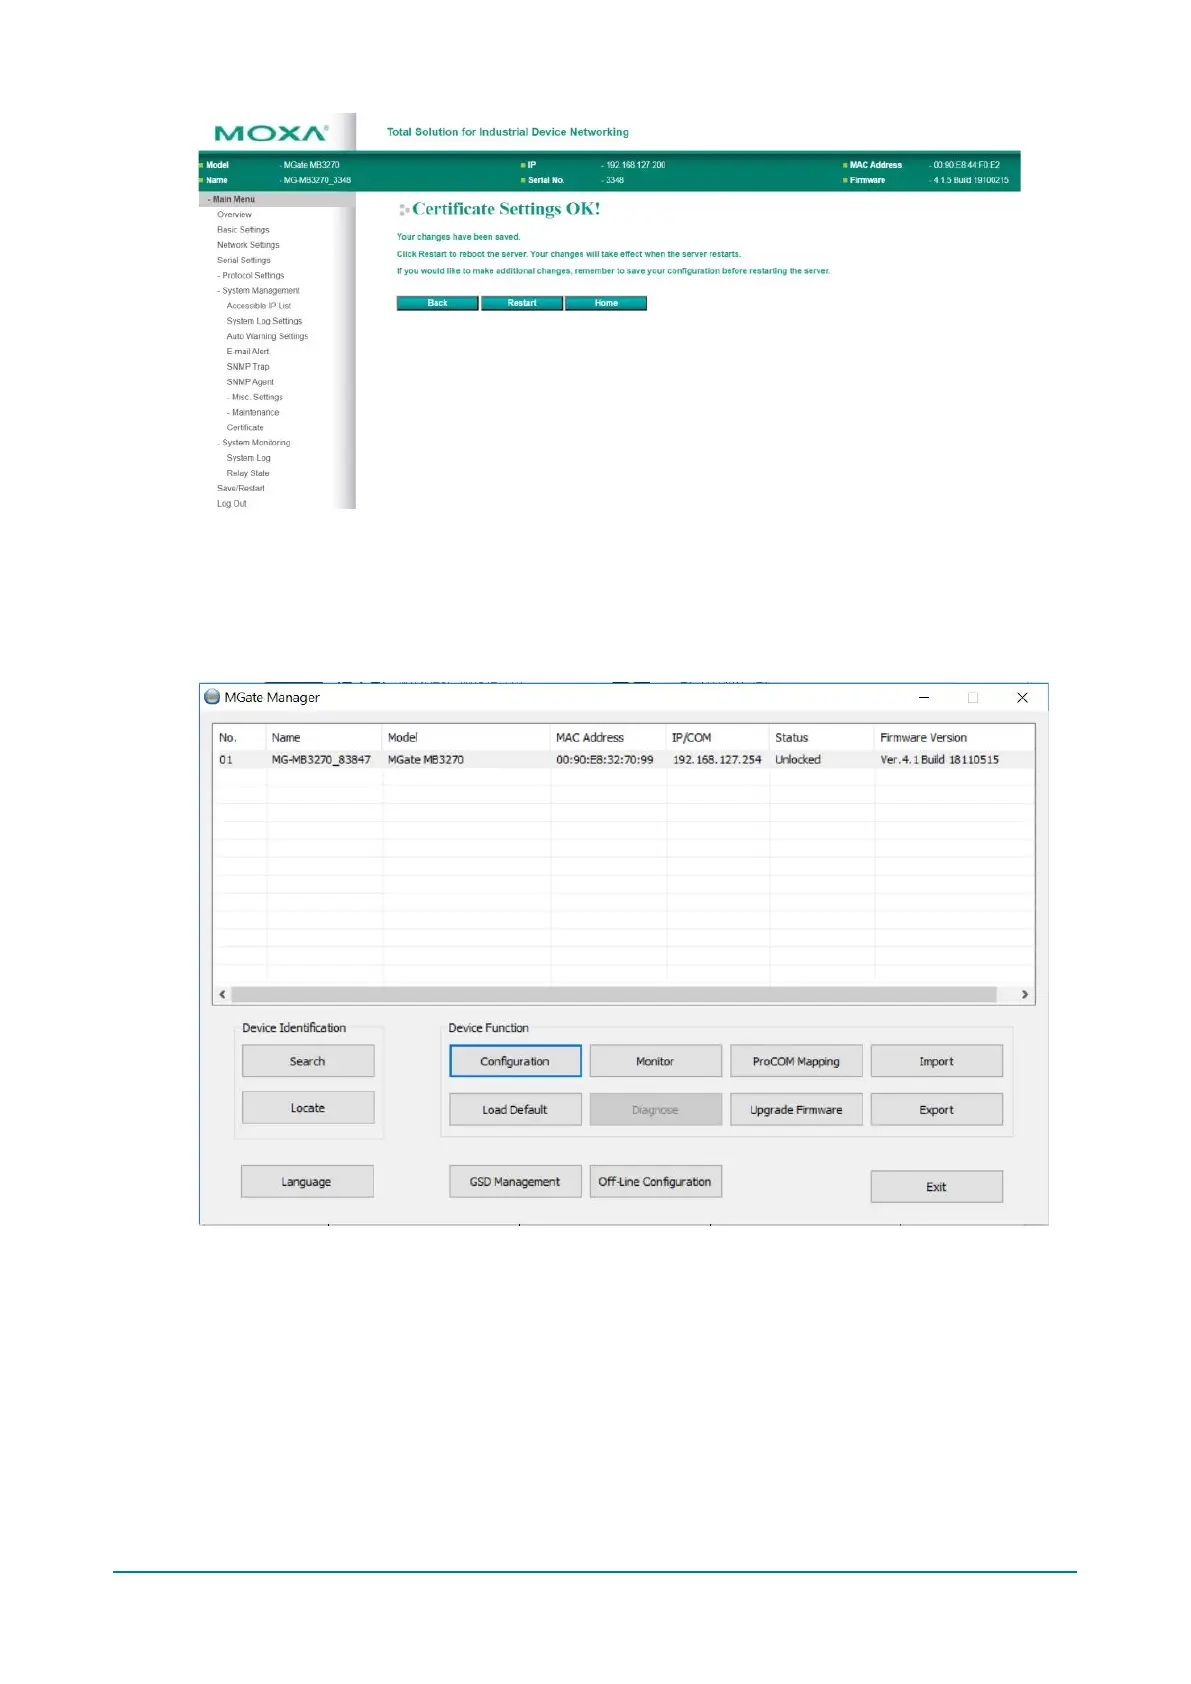Image resolution: width=1191 pixels, height=1684 pixels.
Task: Open Accessible IP List menu entry
Action: tap(258, 306)
